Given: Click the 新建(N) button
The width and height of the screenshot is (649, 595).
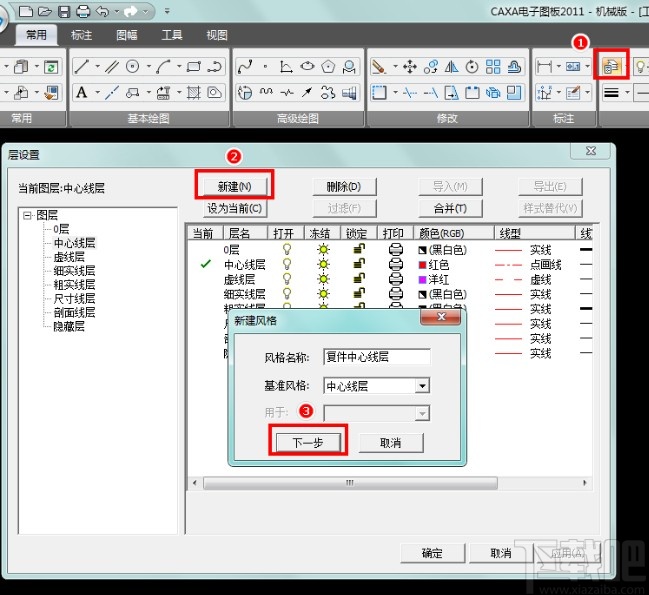Looking at the screenshot, I should (235, 187).
